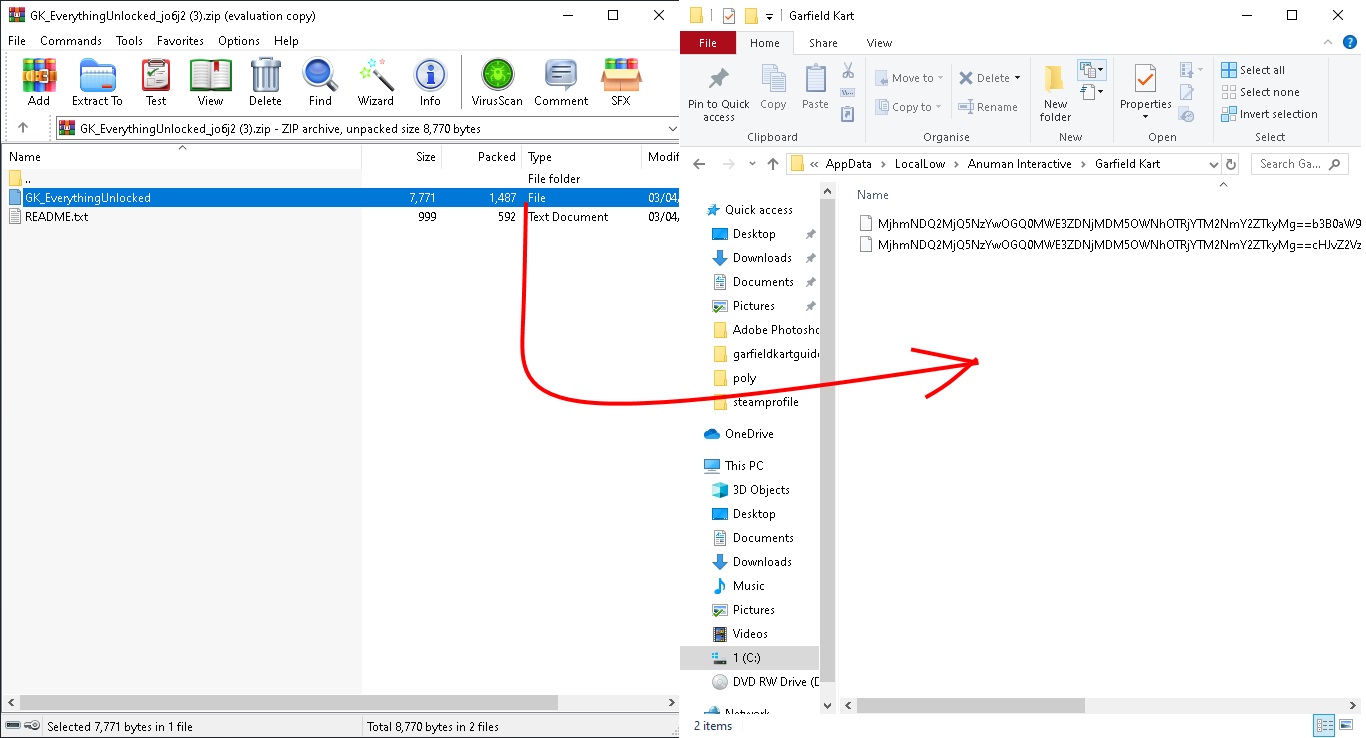Screen dimensions: 1366x738
Task: Open the New item dropdown
Action: point(1091,70)
